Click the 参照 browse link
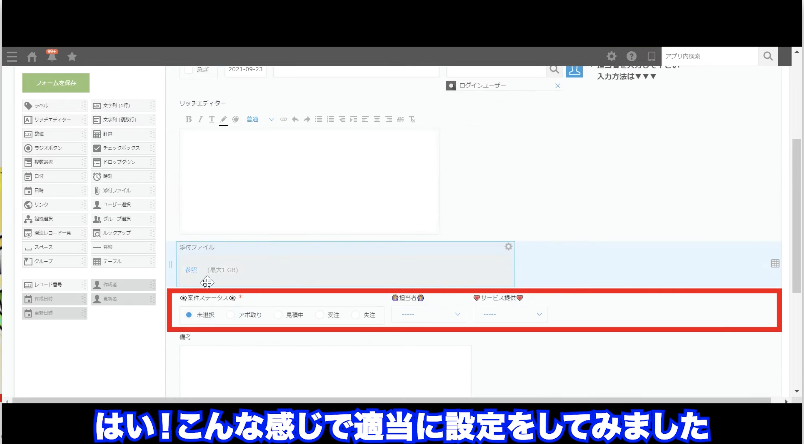This screenshot has width=804, height=444. [191, 269]
